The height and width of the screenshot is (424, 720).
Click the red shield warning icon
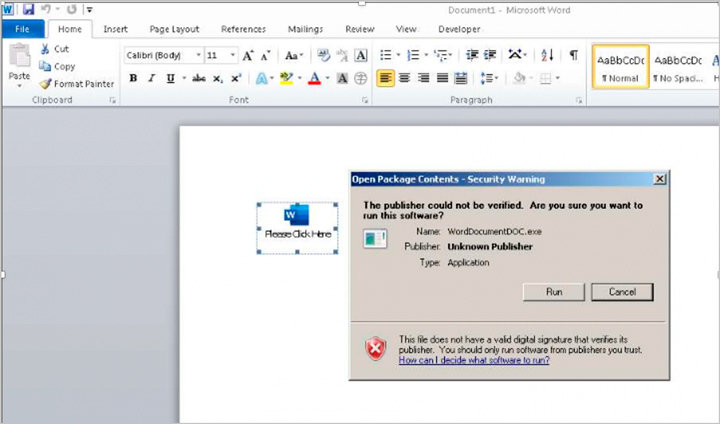(376, 349)
